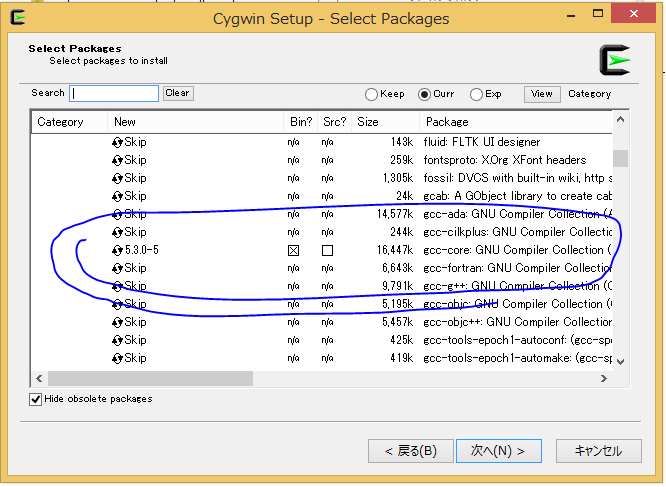
Task: Proceed with the 次へ(N) button
Action: point(499,451)
